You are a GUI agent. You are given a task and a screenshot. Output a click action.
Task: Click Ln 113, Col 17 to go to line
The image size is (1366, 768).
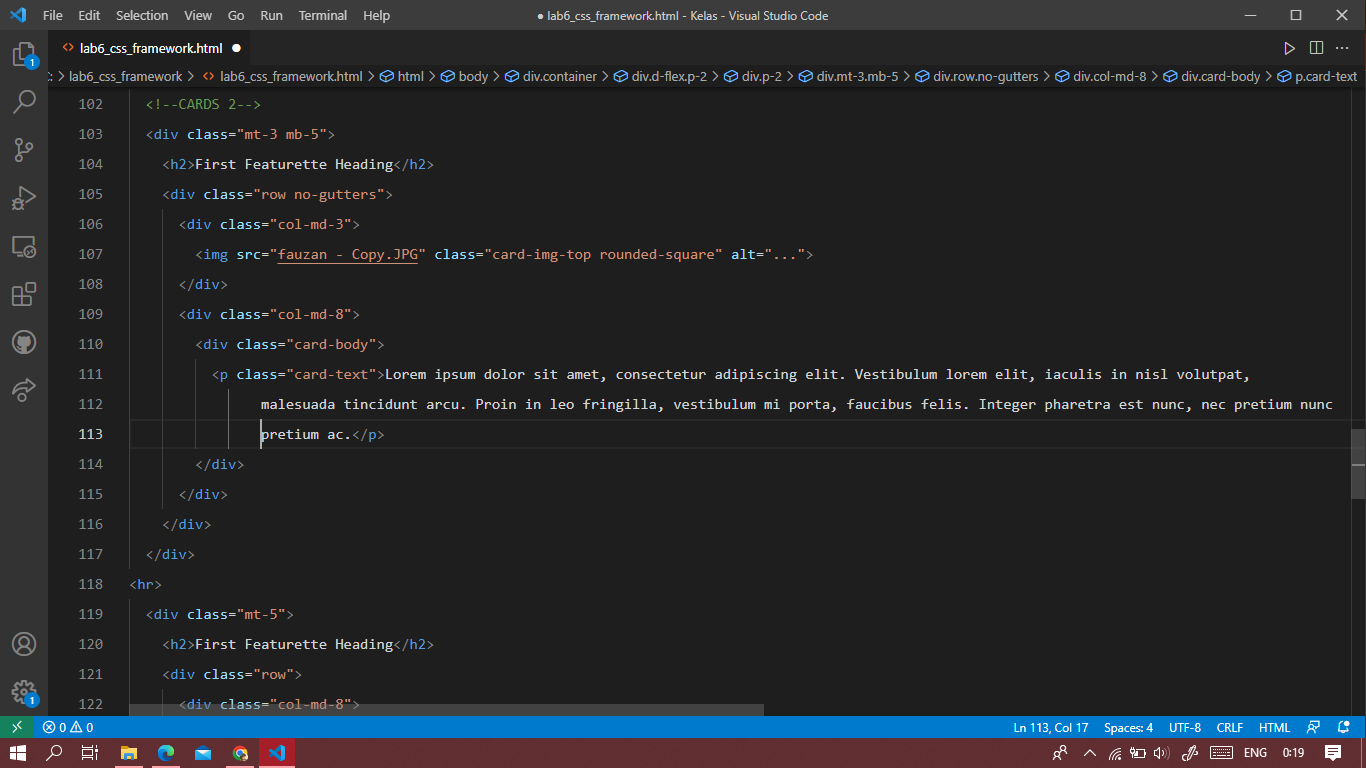(1050, 727)
